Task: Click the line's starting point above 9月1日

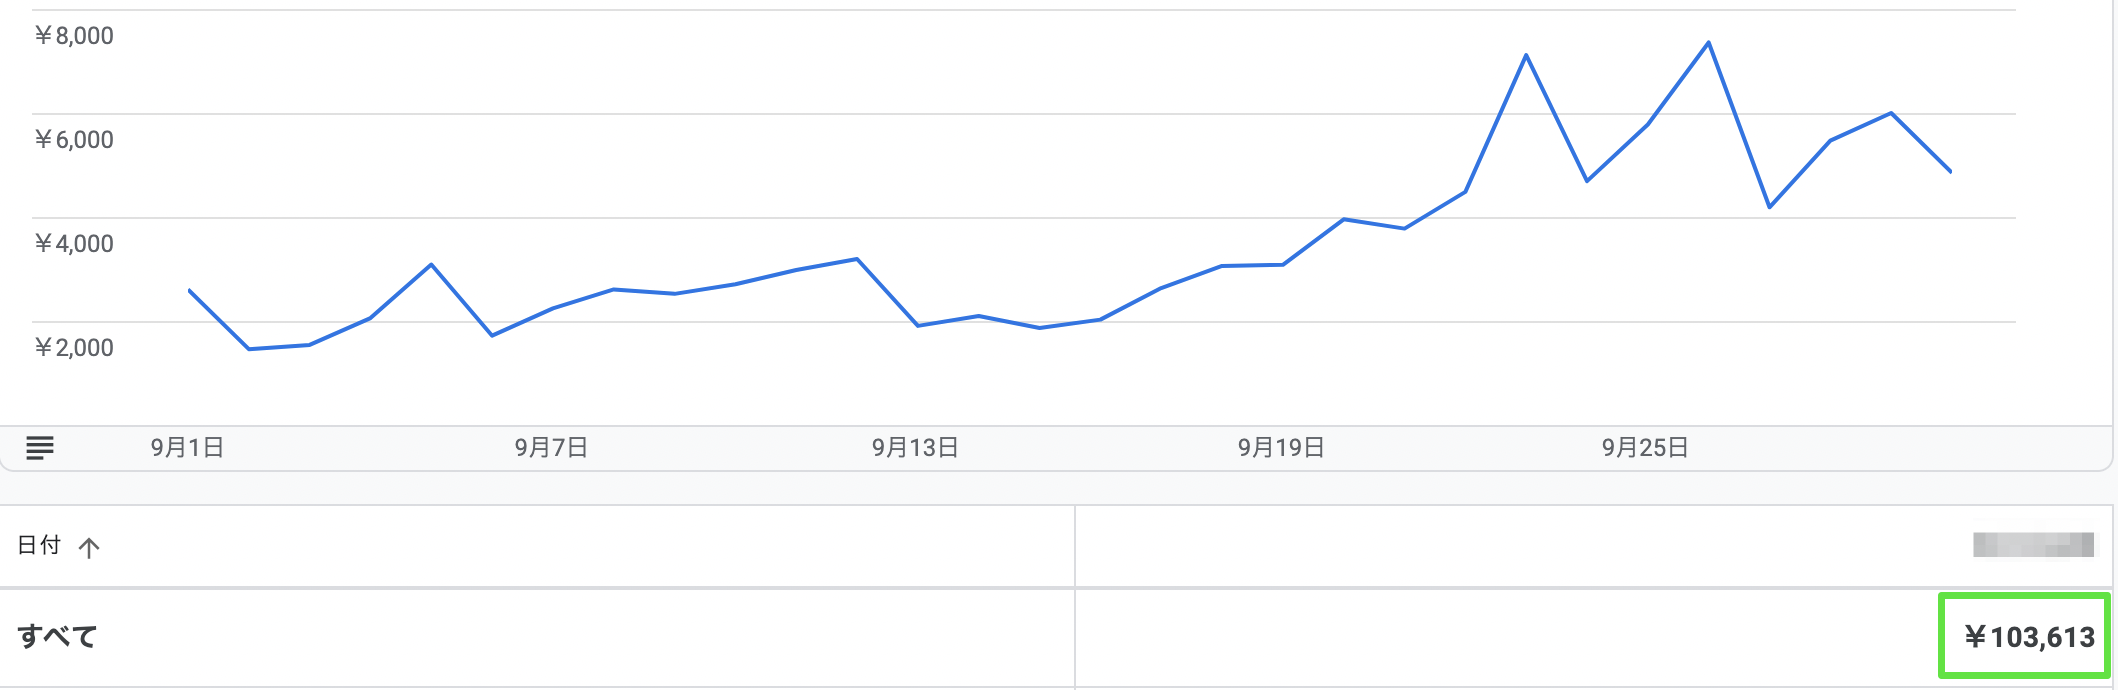Action: click(189, 290)
